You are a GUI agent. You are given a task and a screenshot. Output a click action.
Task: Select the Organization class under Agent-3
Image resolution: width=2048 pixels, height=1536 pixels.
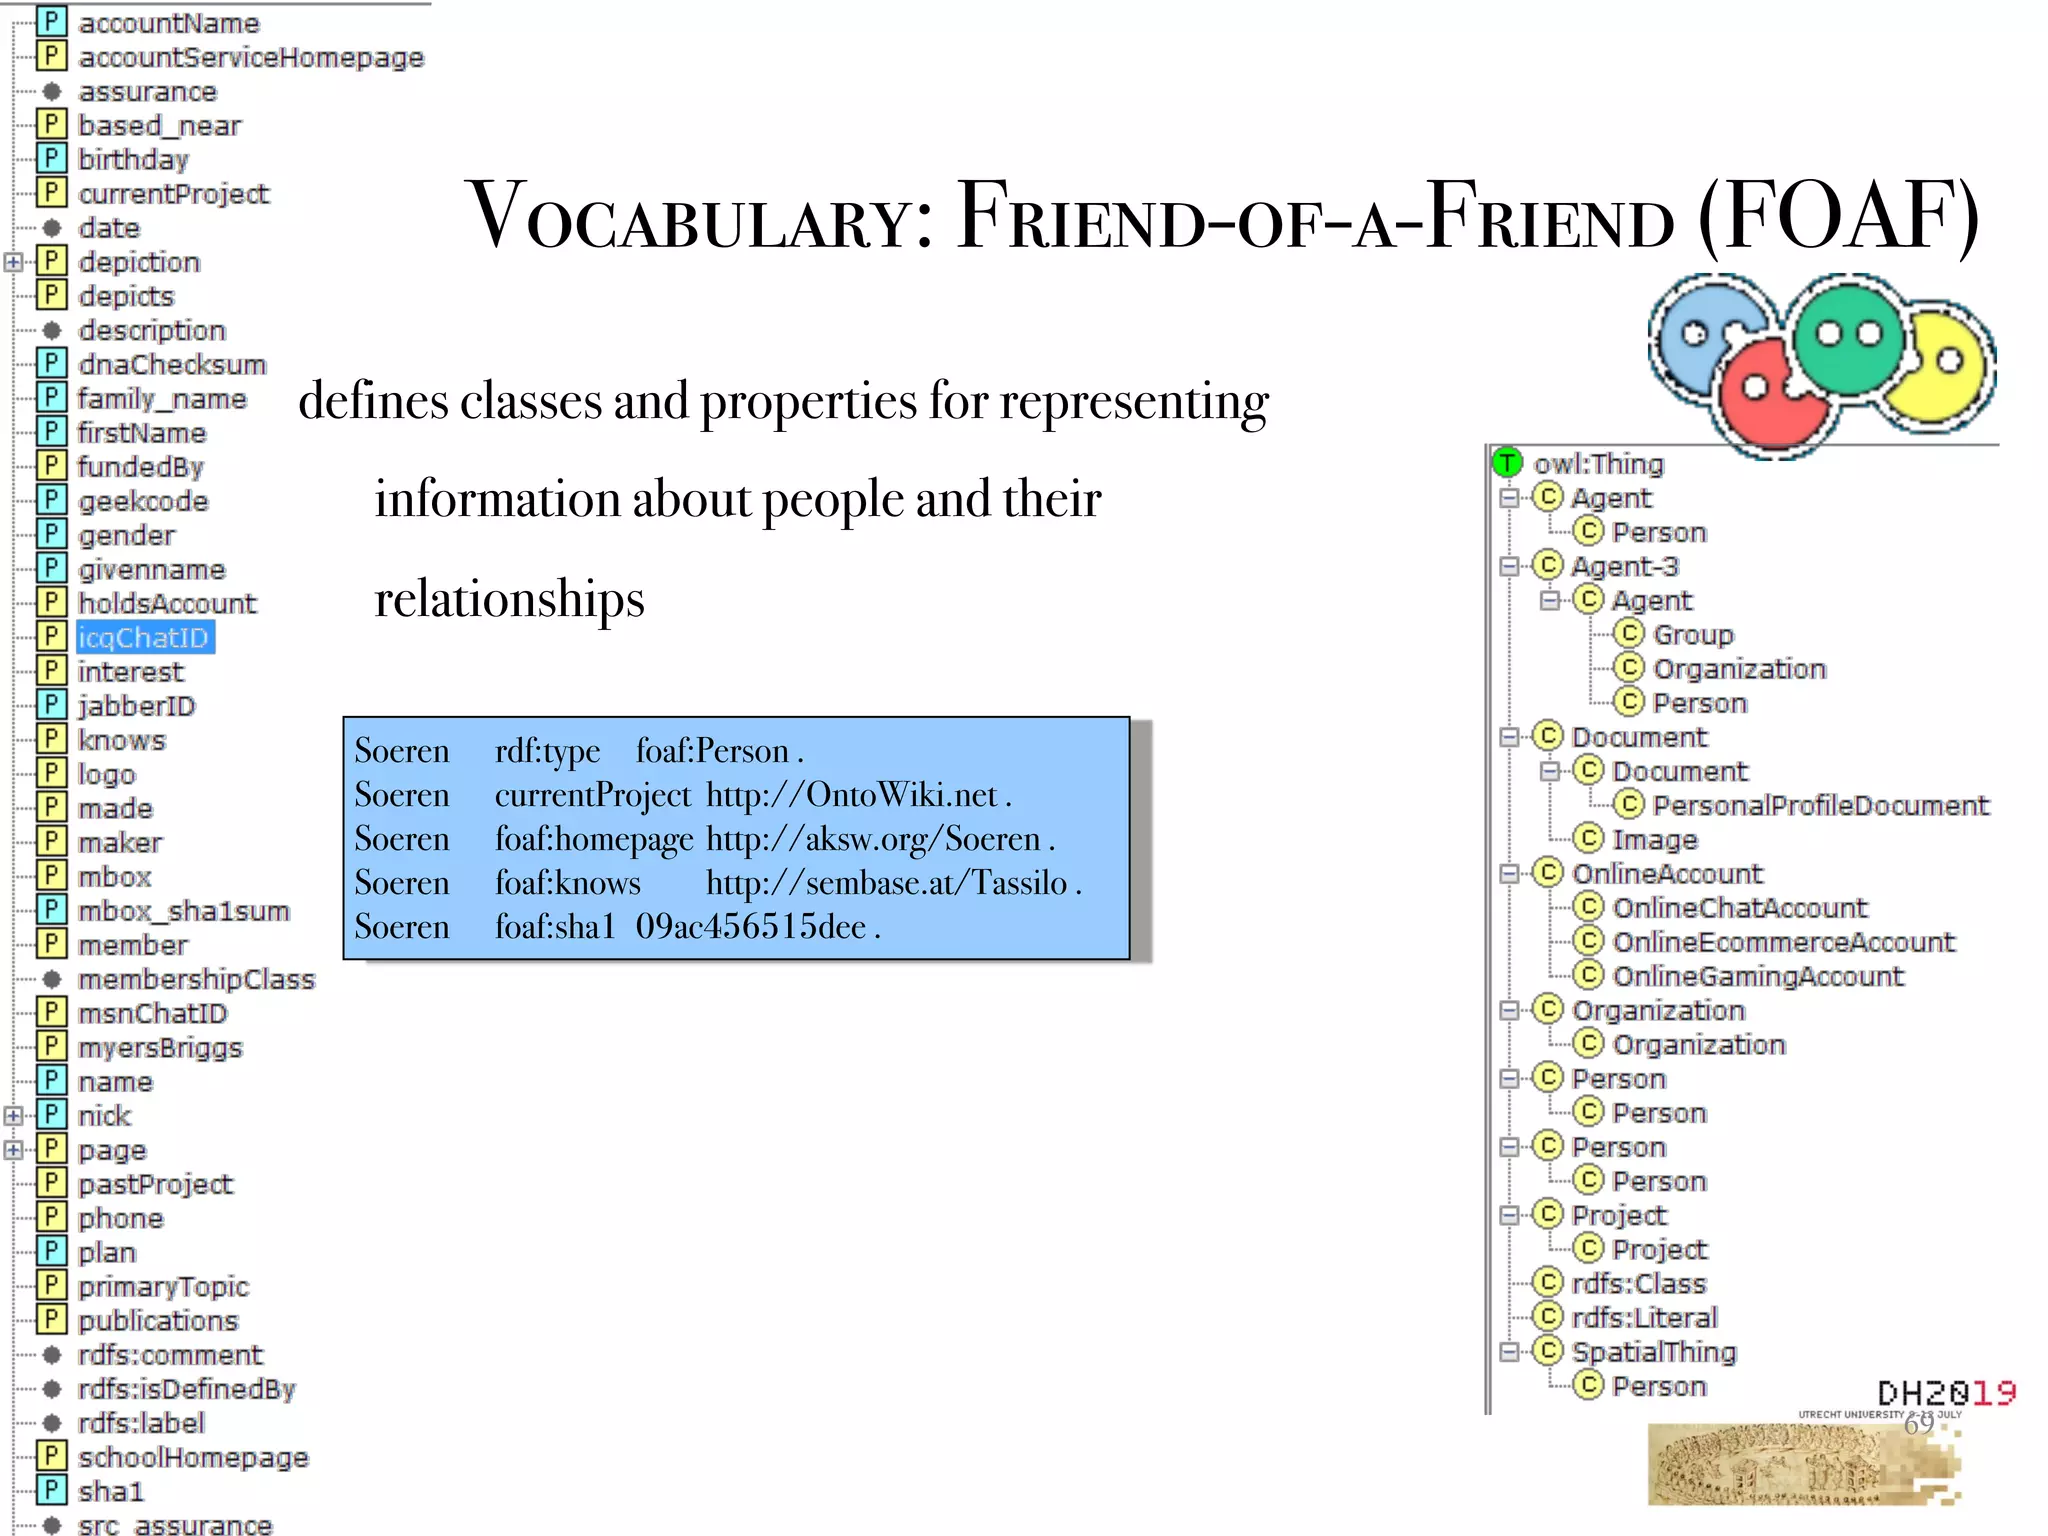click(1740, 669)
